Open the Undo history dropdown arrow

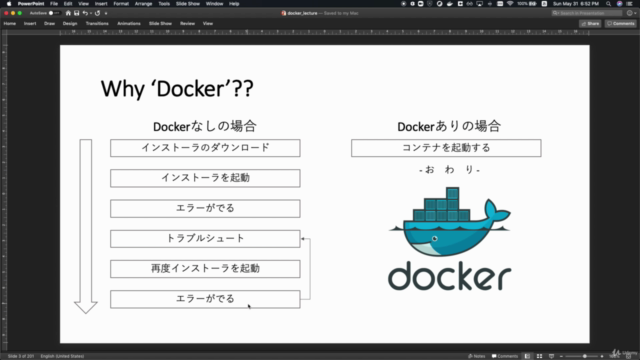[x=91, y=13]
